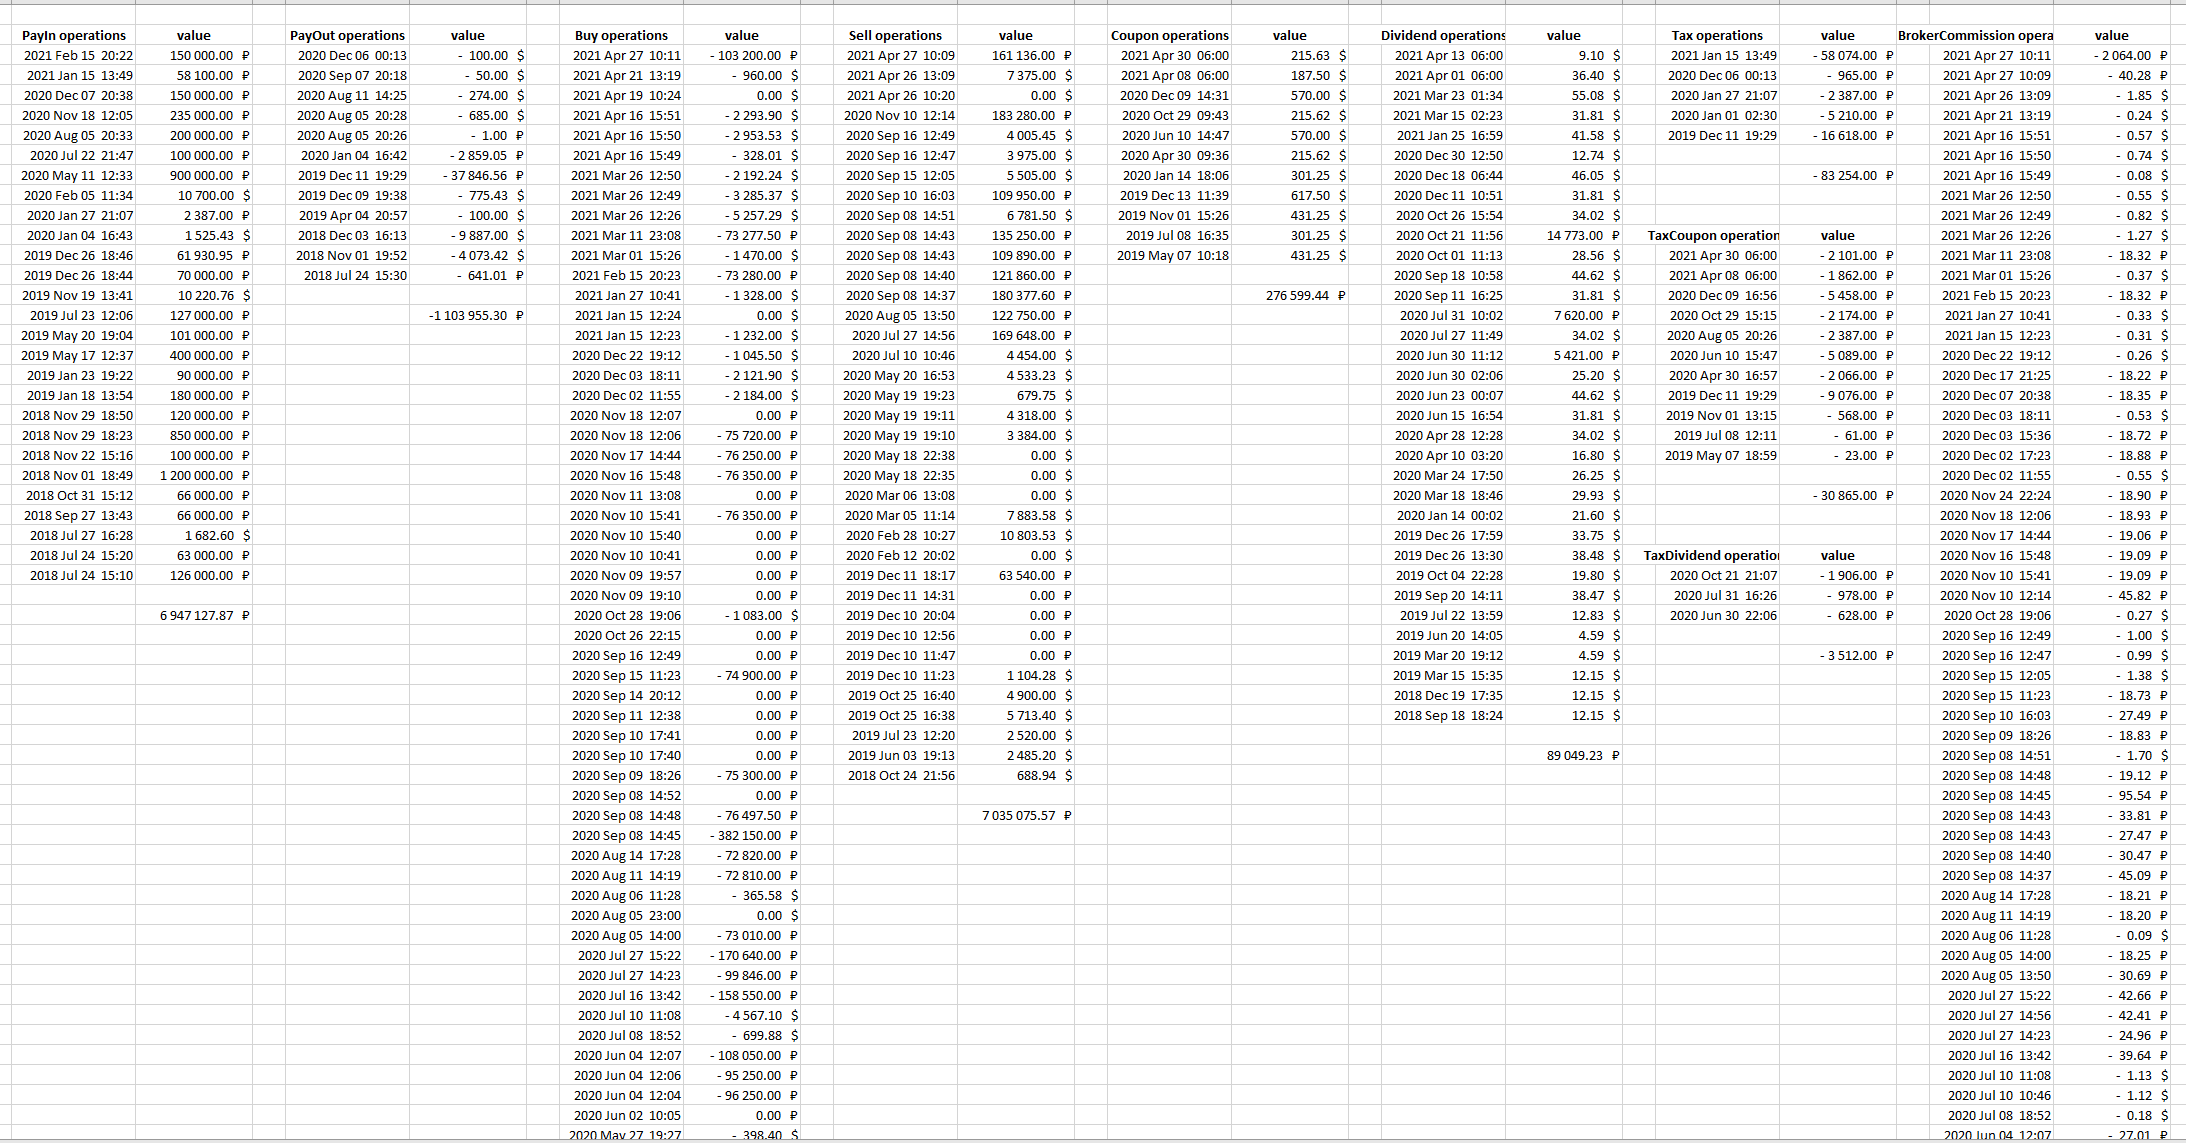
Task: Select Dividend value 7 620.00
Action: 1564,315
